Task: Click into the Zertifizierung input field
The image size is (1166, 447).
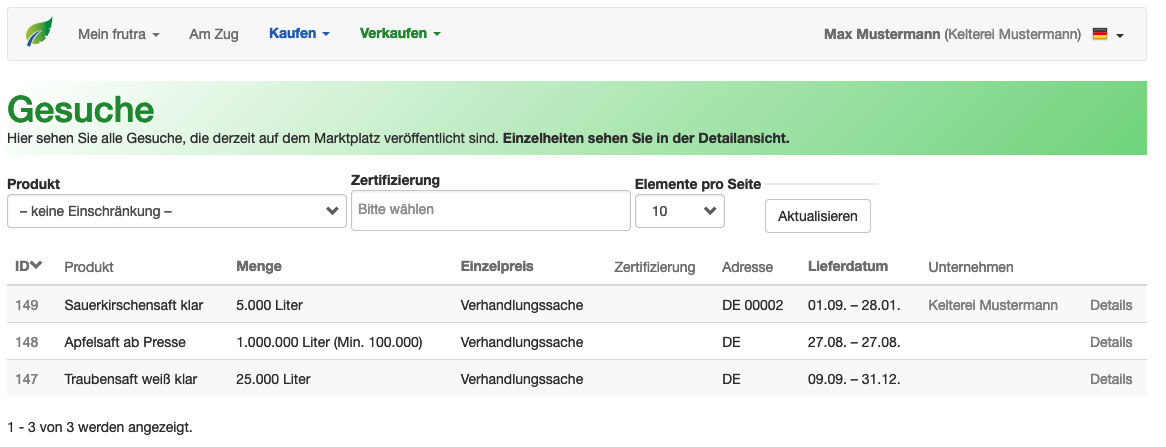Action: click(490, 210)
